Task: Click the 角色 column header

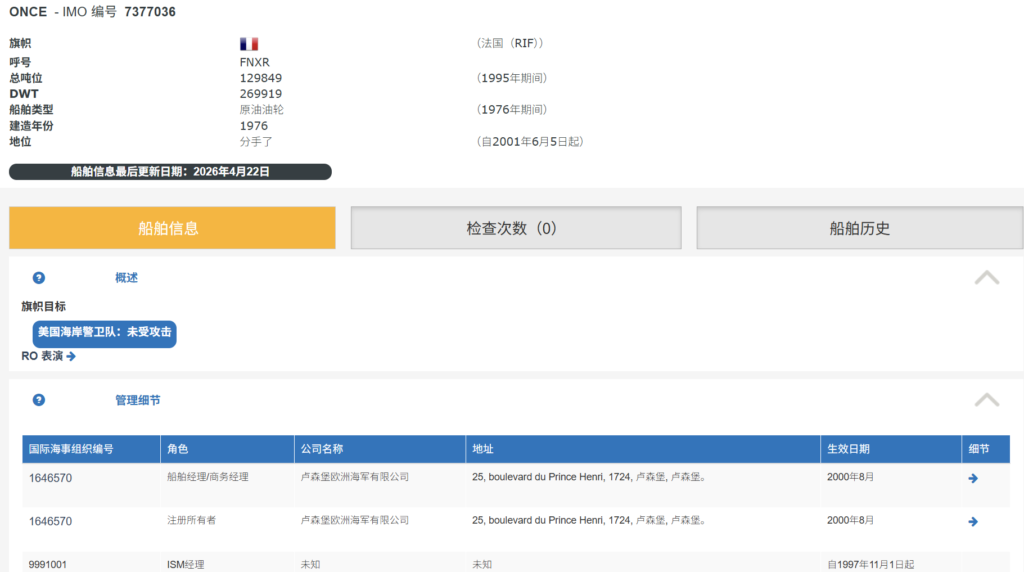Action: 177,449
